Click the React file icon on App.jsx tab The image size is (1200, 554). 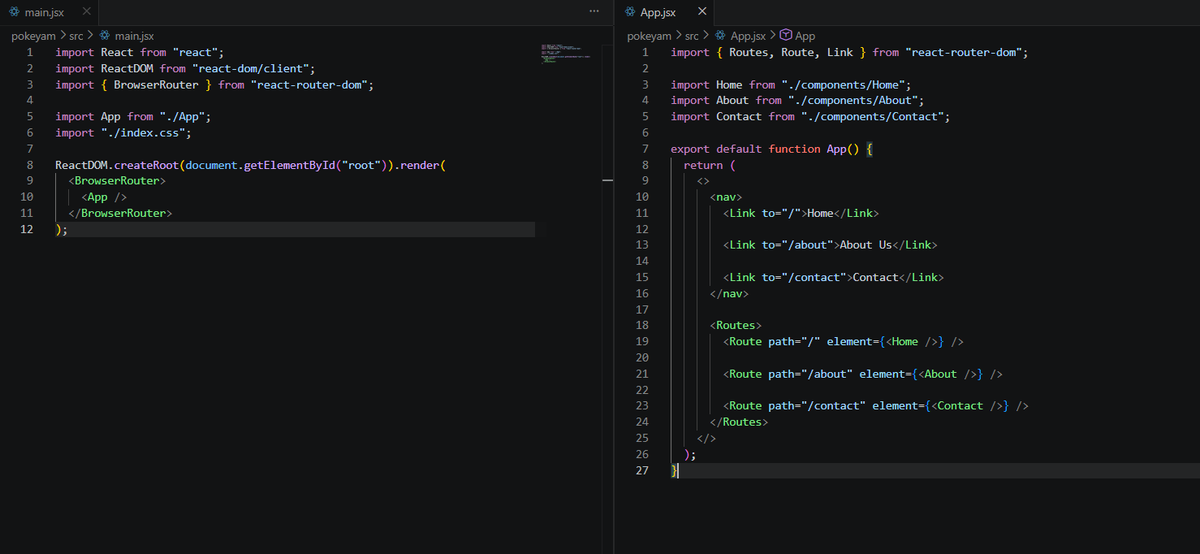coord(629,12)
